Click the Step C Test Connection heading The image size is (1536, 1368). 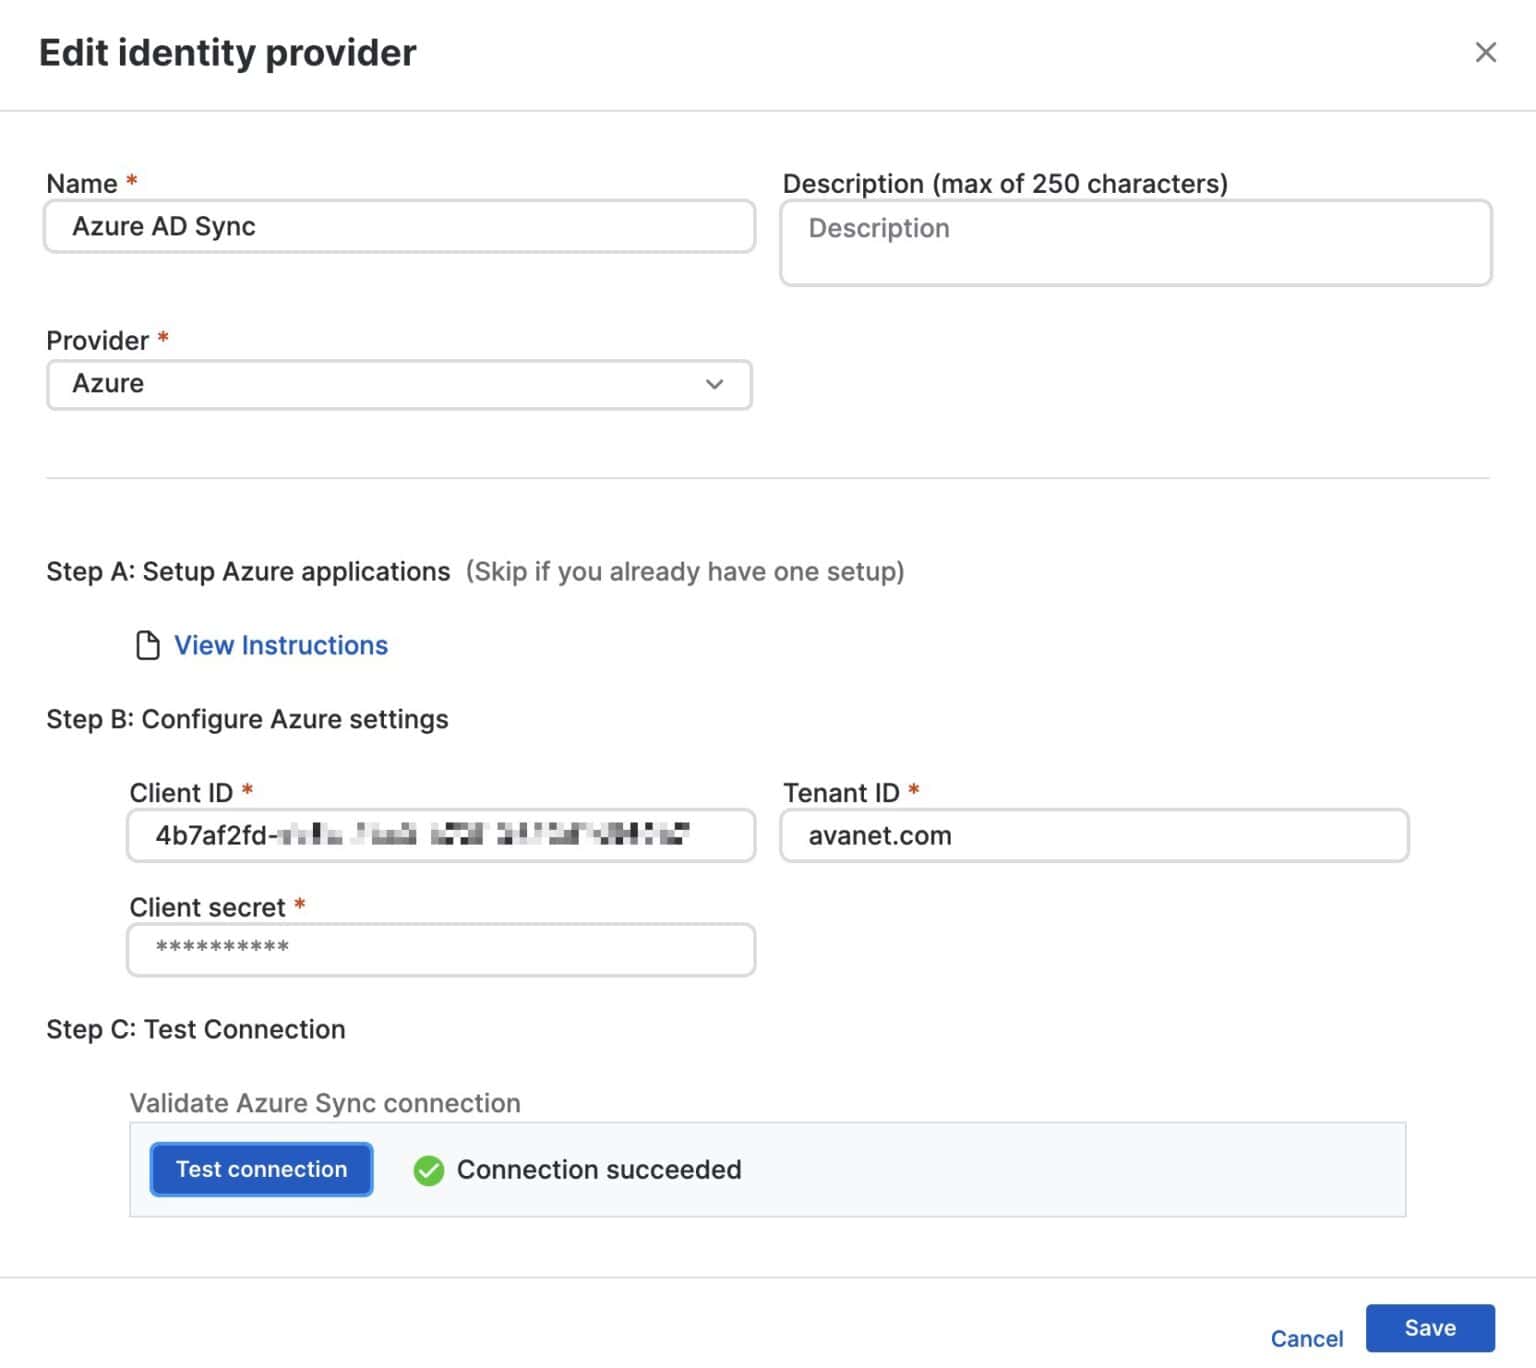[196, 1029]
